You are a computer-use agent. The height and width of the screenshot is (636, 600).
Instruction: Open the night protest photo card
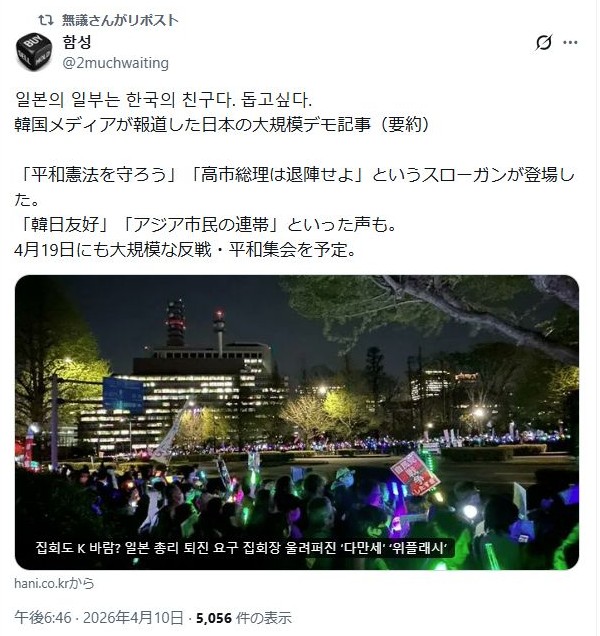pyautogui.click(x=297, y=422)
